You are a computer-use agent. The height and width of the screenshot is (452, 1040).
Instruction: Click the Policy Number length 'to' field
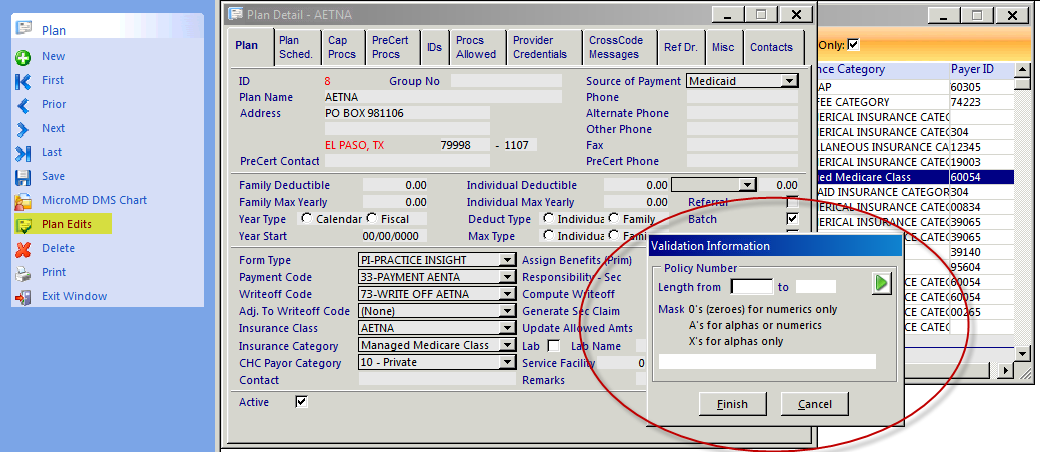[816, 287]
